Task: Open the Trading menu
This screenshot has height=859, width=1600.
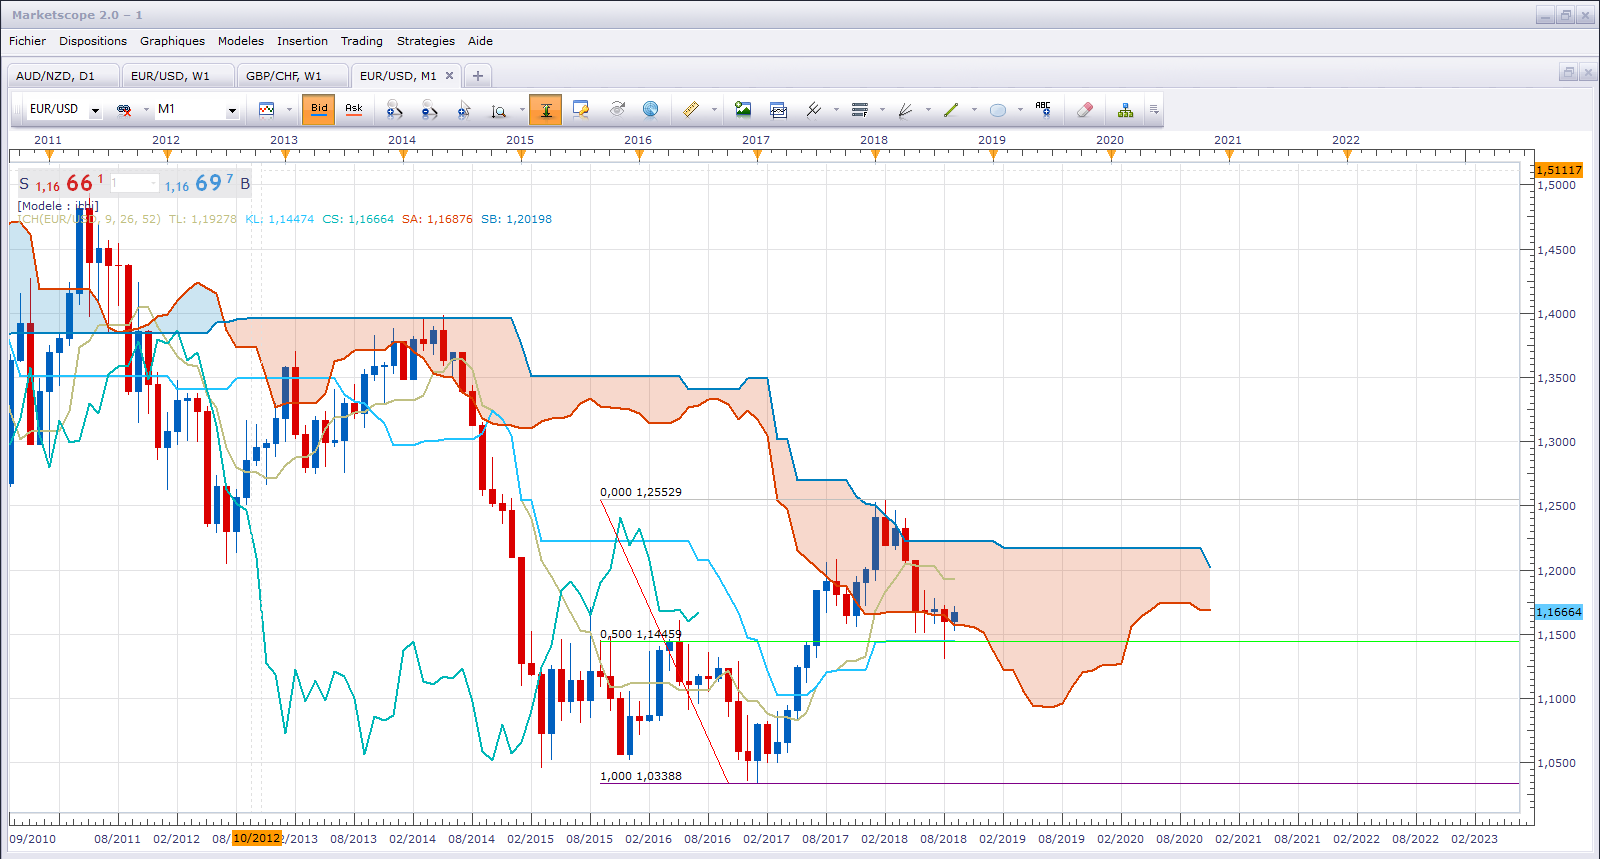Action: [362, 41]
